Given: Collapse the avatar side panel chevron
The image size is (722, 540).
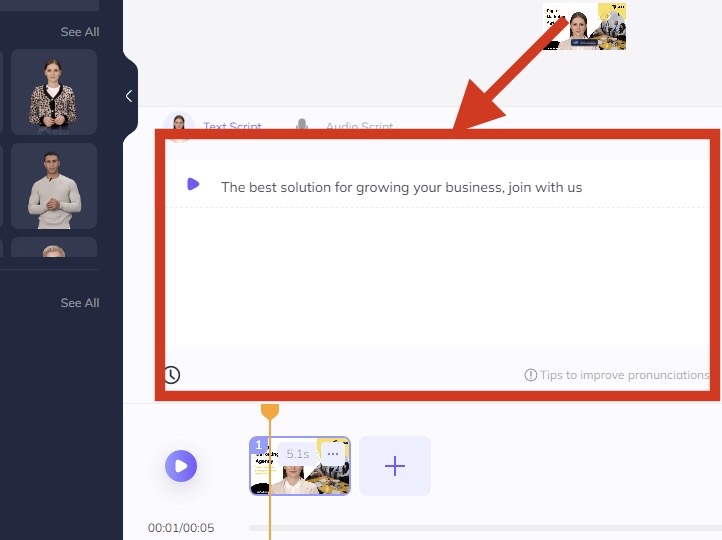Looking at the screenshot, I should [x=129, y=96].
